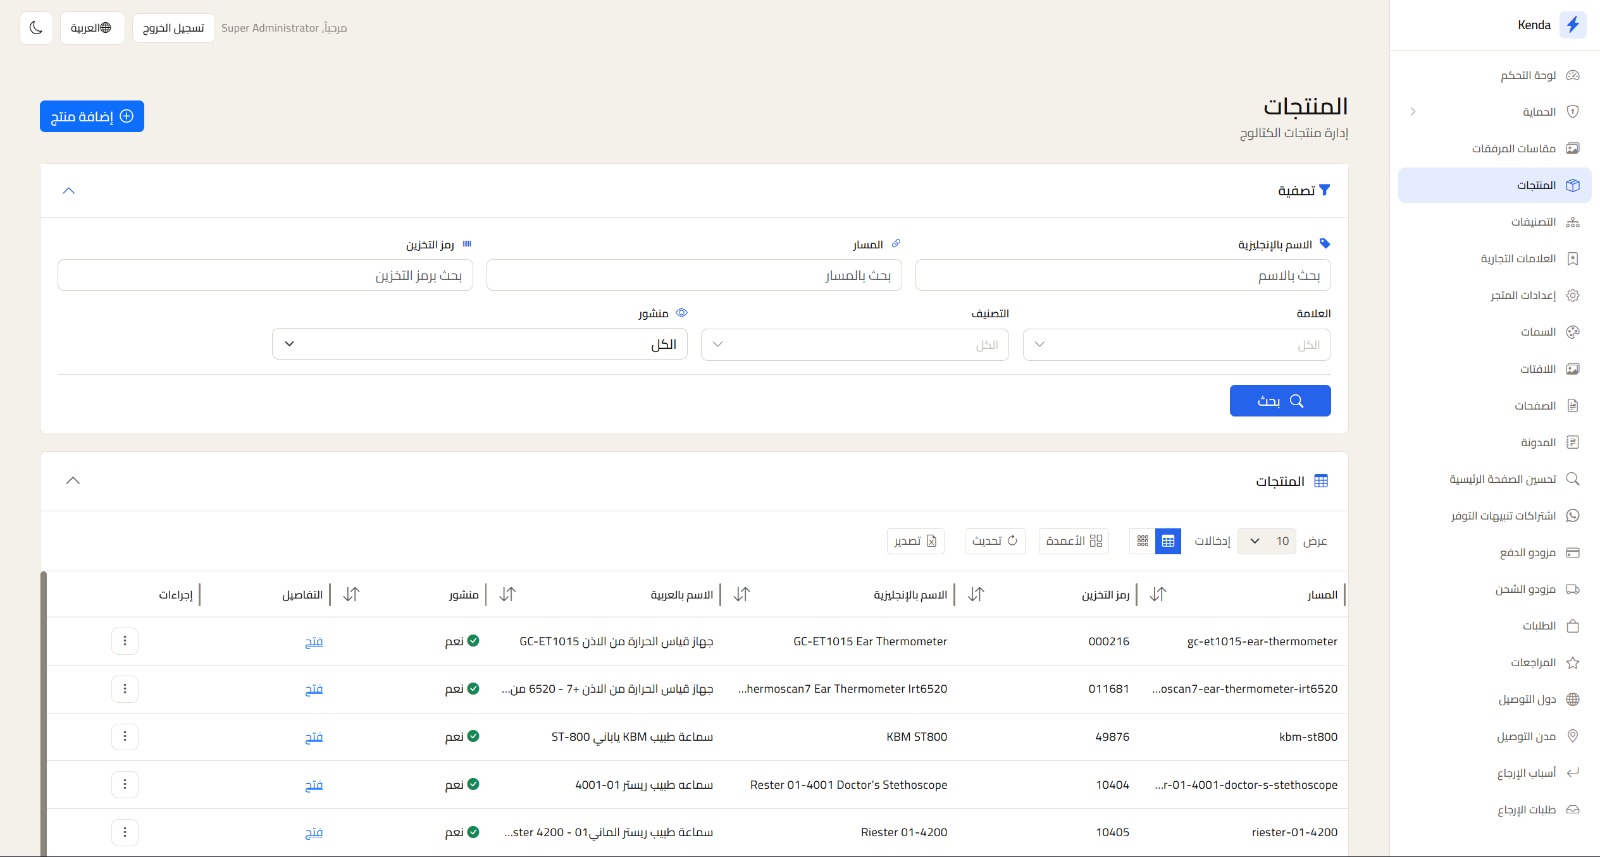
Task: Open the لوحة التحكم dashboard gauge icon
Action: point(1572,75)
